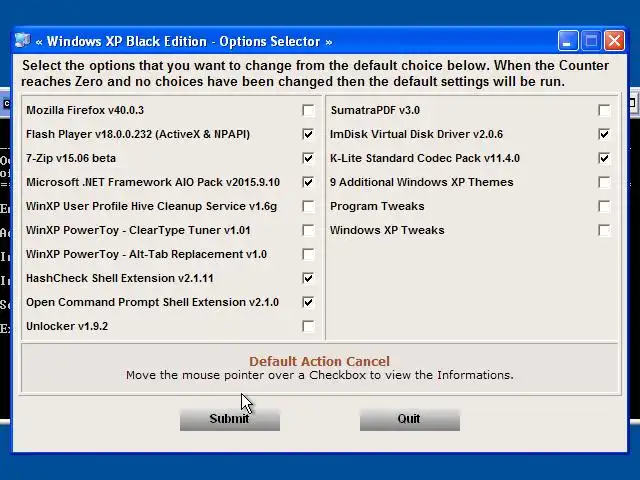Click 'Unlocker v1.9.2' label text
Screen dimensions: 640x480
point(67,326)
